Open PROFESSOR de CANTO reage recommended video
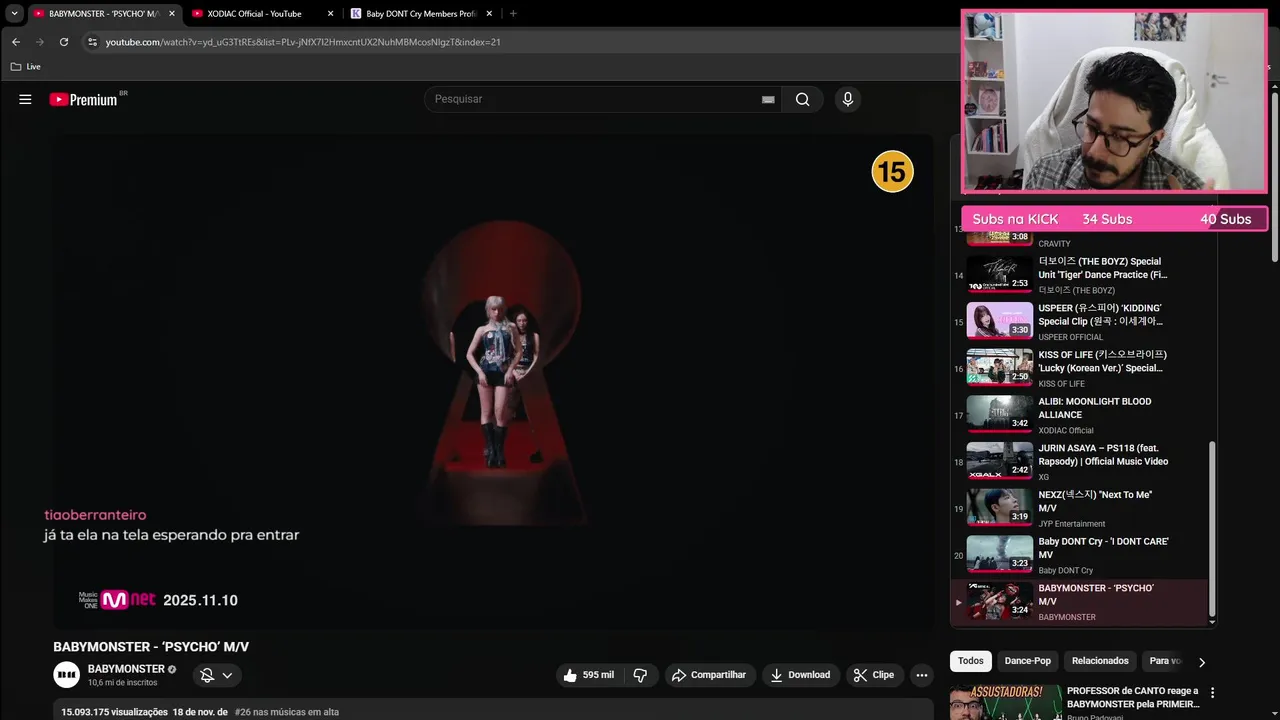Image resolution: width=1280 pixels, height=720 pixels. point(1131,697)
